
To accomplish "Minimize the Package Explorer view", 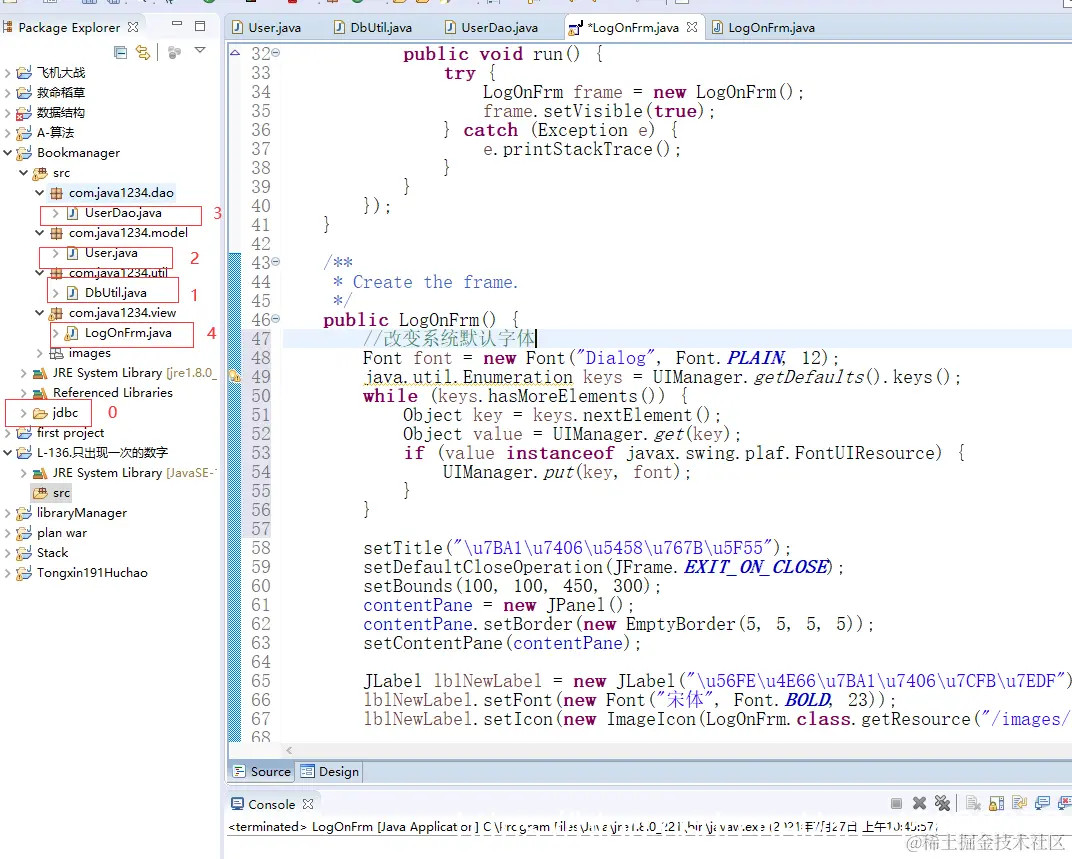I will pos(177,24).
